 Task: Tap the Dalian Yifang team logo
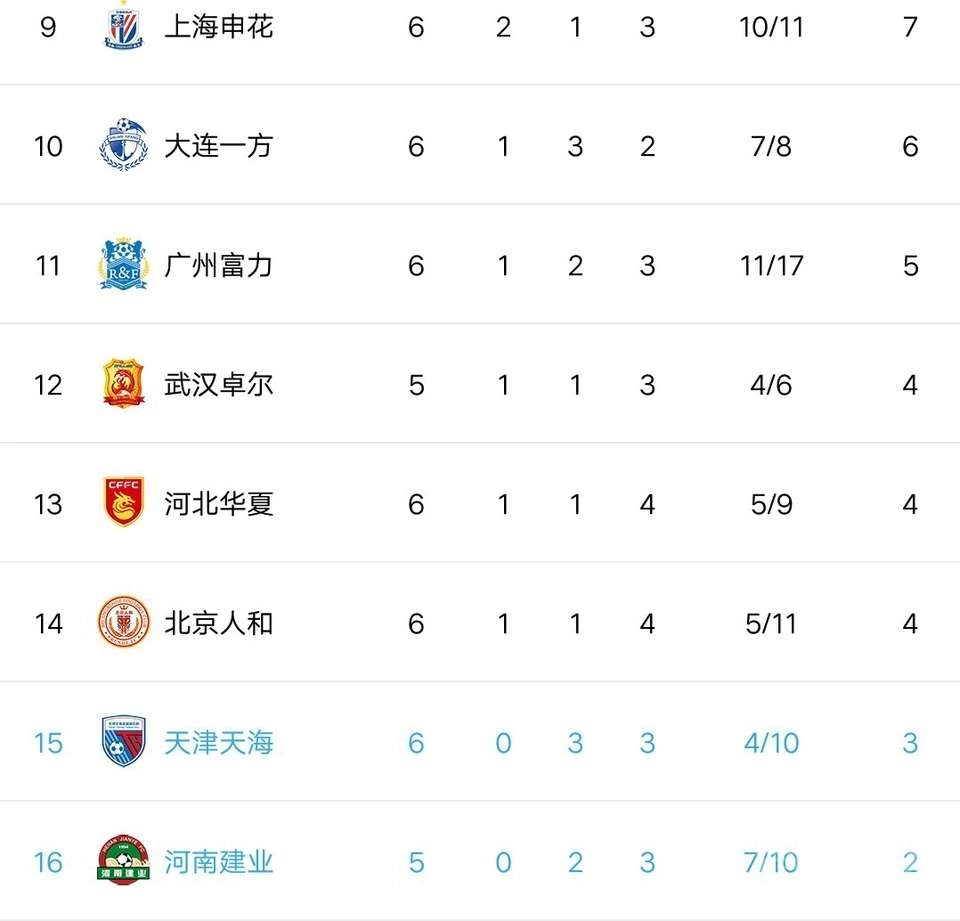pos(125,146)
